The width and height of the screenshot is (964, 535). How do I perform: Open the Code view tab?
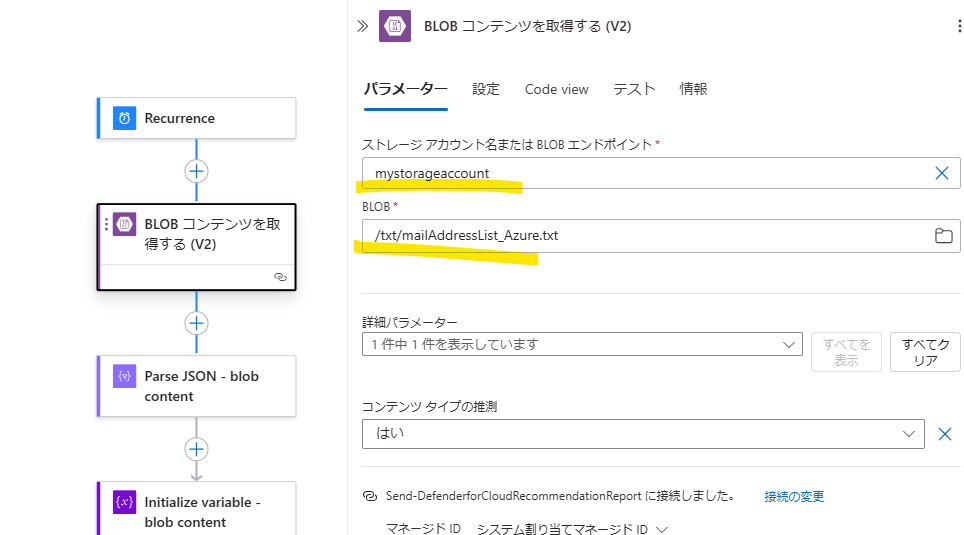tap(556, 89)
